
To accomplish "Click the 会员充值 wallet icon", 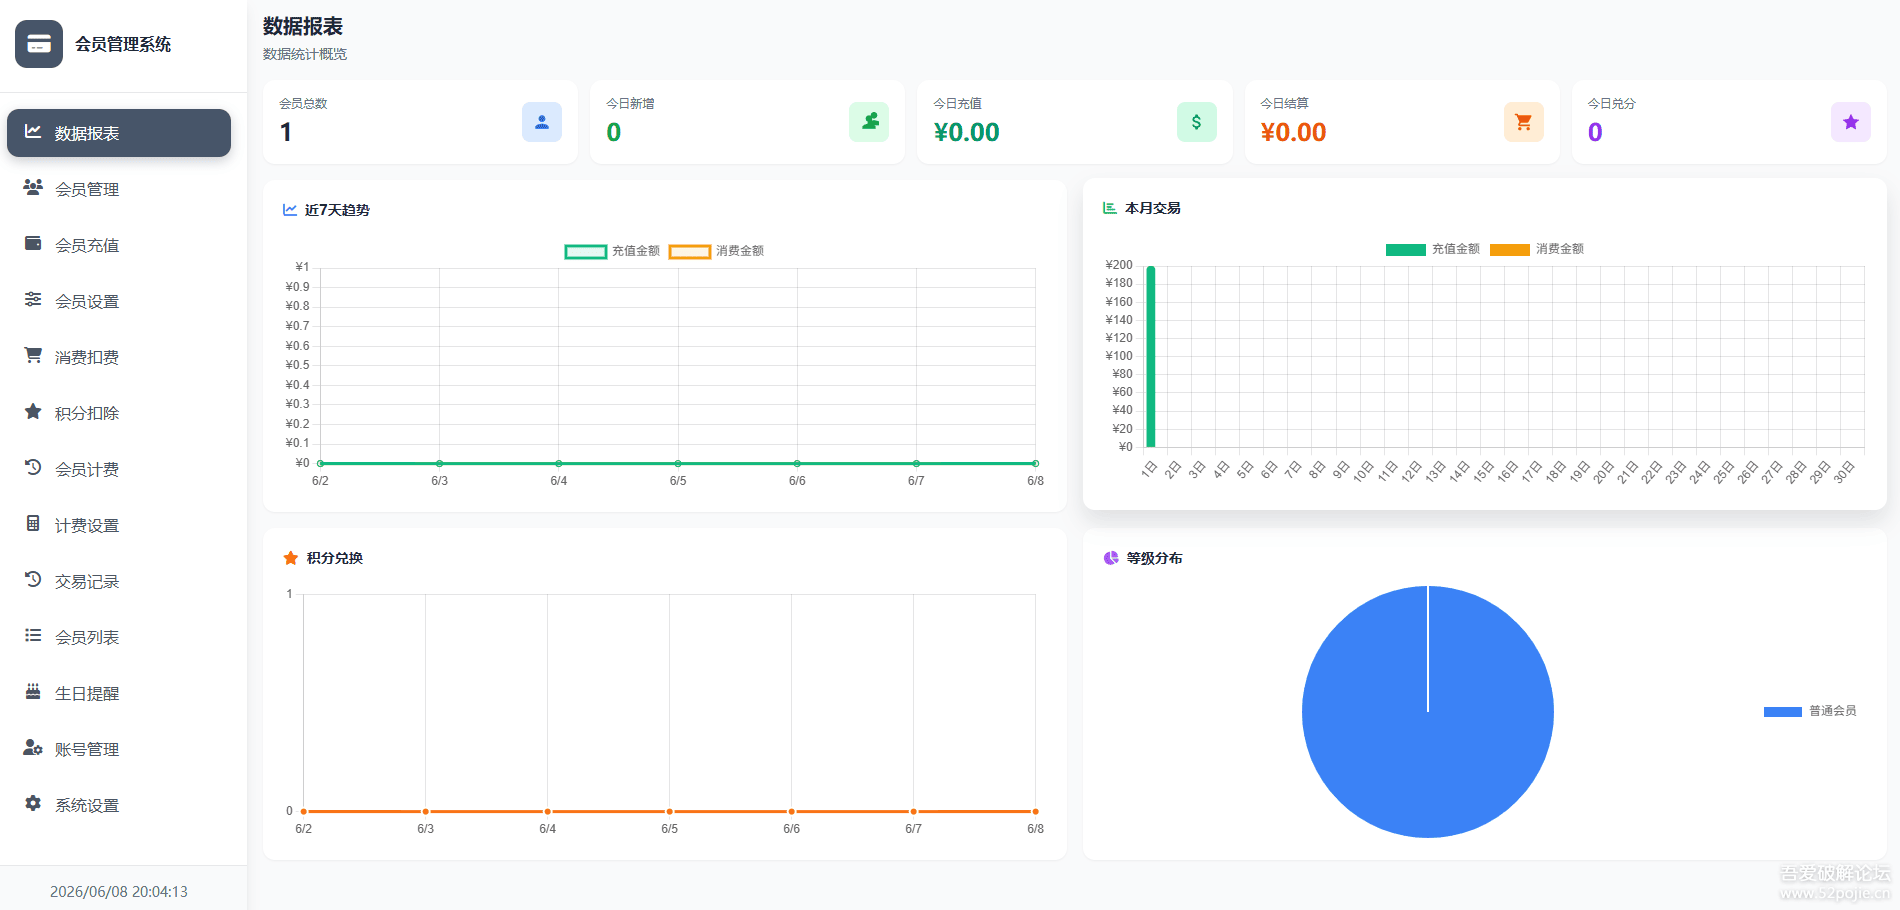I will coord(33,243).
